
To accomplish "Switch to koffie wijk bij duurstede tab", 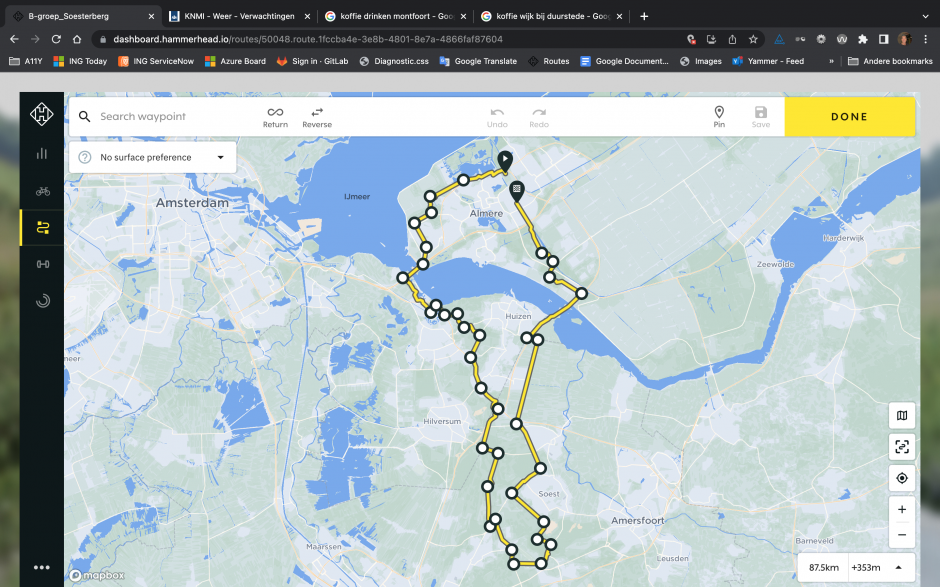I will pos(551,16).
